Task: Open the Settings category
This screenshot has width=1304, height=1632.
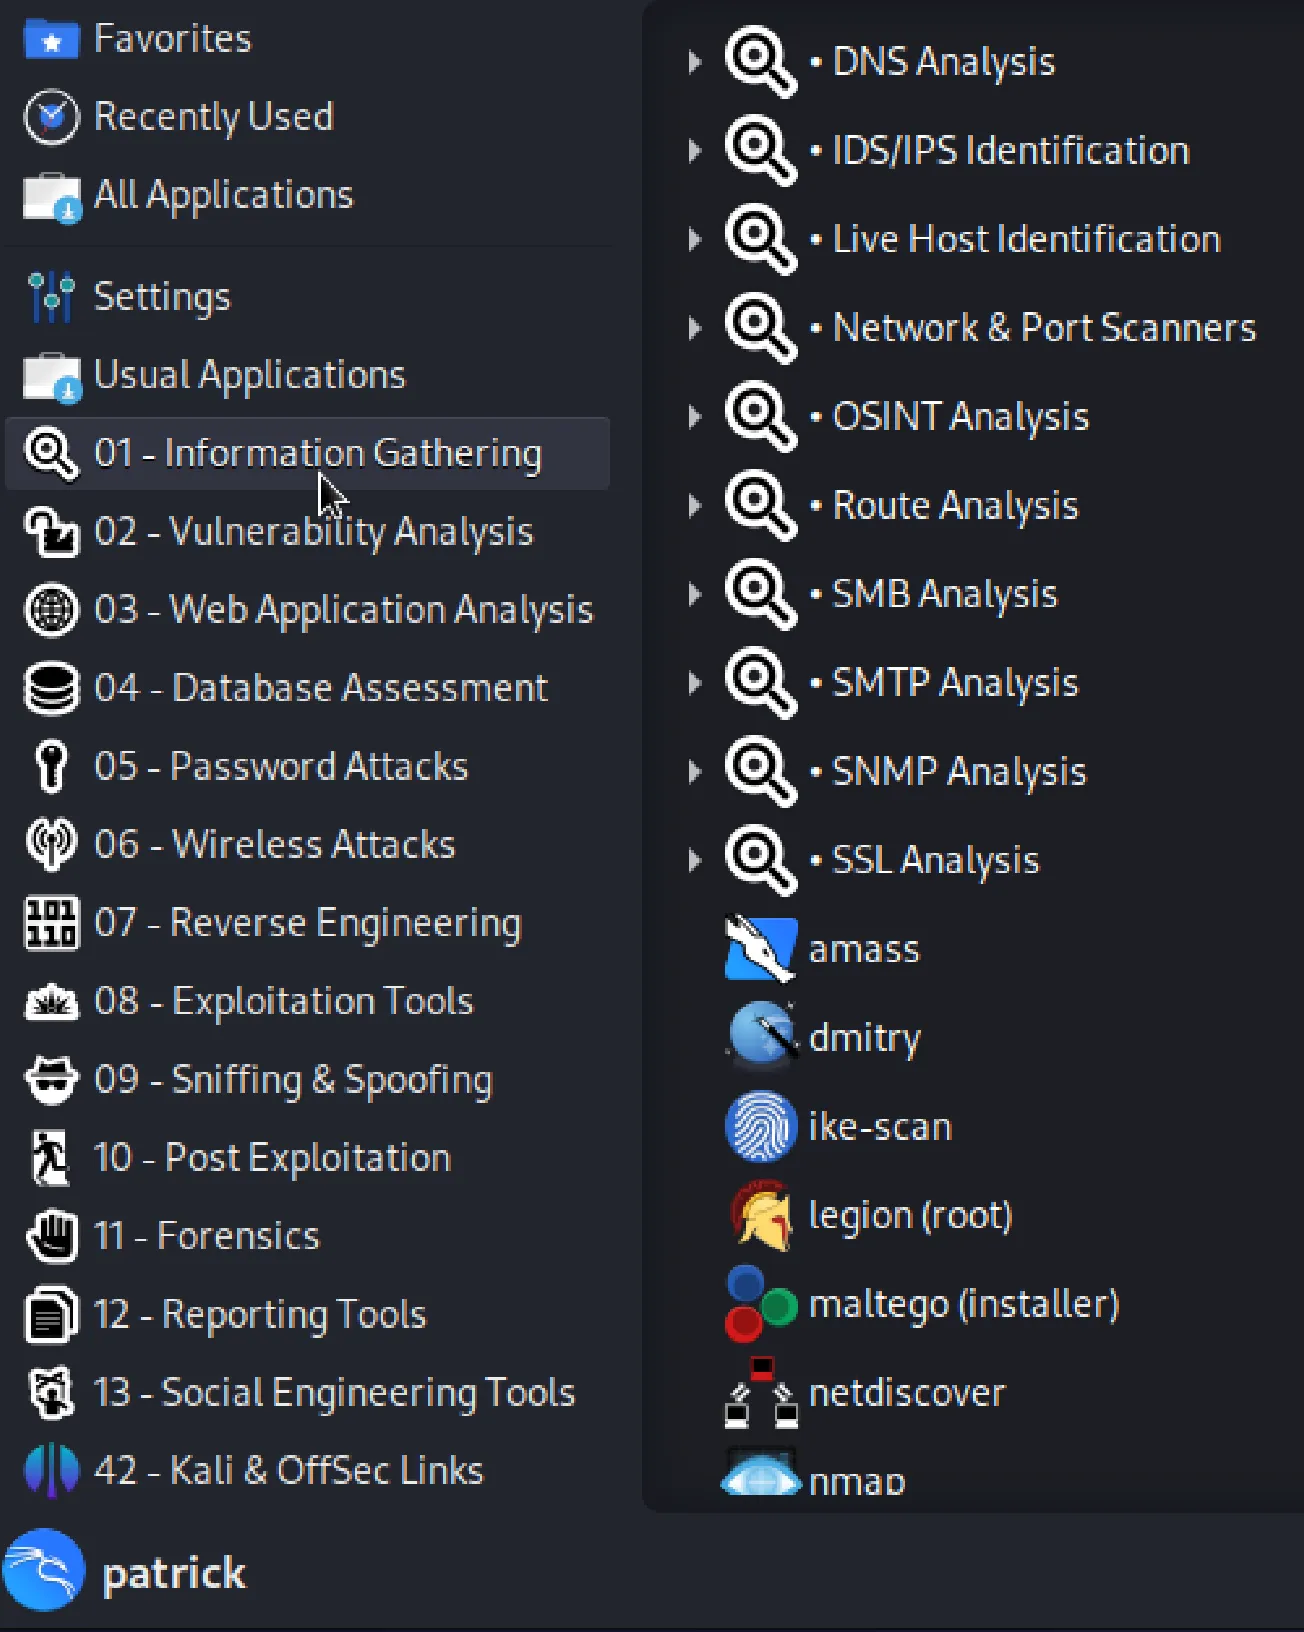Action: [162, 296]
